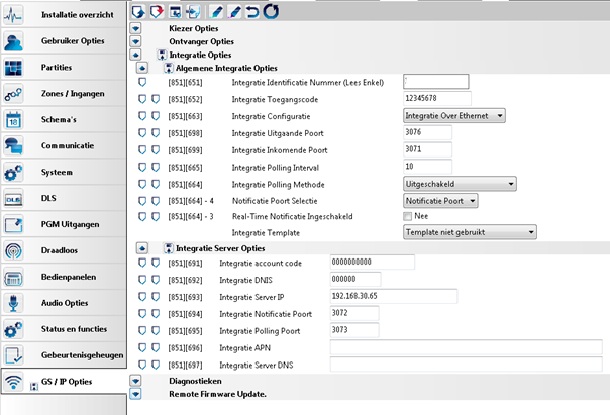610x415 pixels.
Task: Click the refresh circular arrow icon
Action: click(x=271, y=12)
